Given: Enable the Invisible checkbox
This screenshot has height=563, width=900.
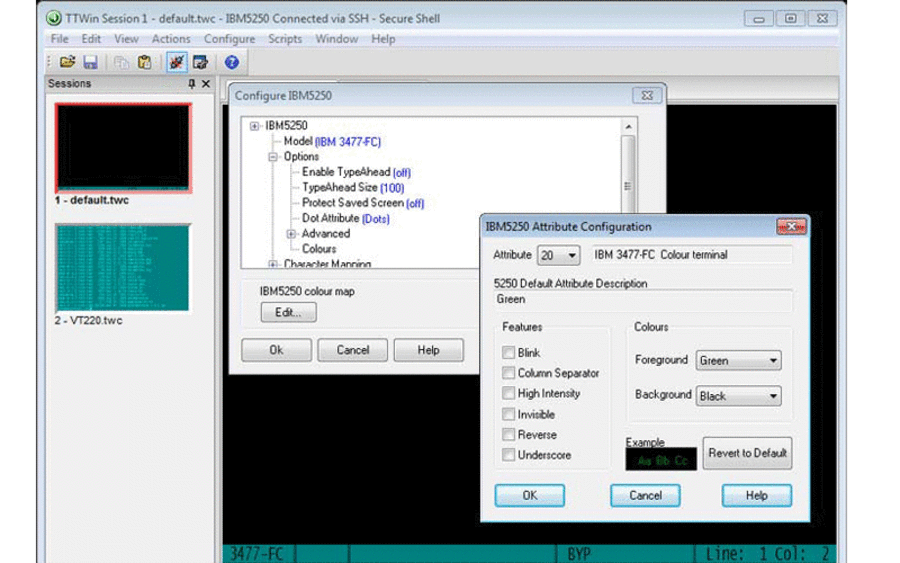Looking at the screenshot, I should pos(508,414).
